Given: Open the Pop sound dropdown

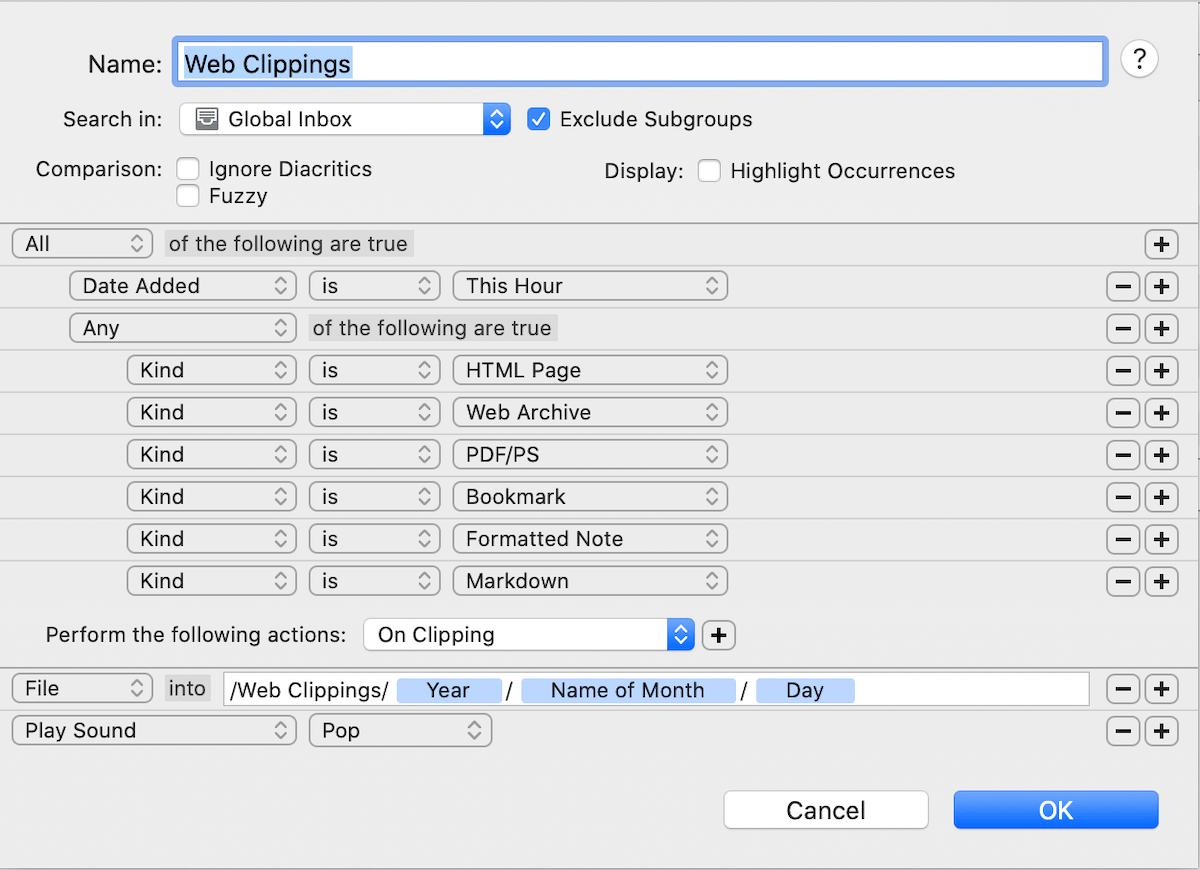Looking at the screenshot, I should 400,730.
